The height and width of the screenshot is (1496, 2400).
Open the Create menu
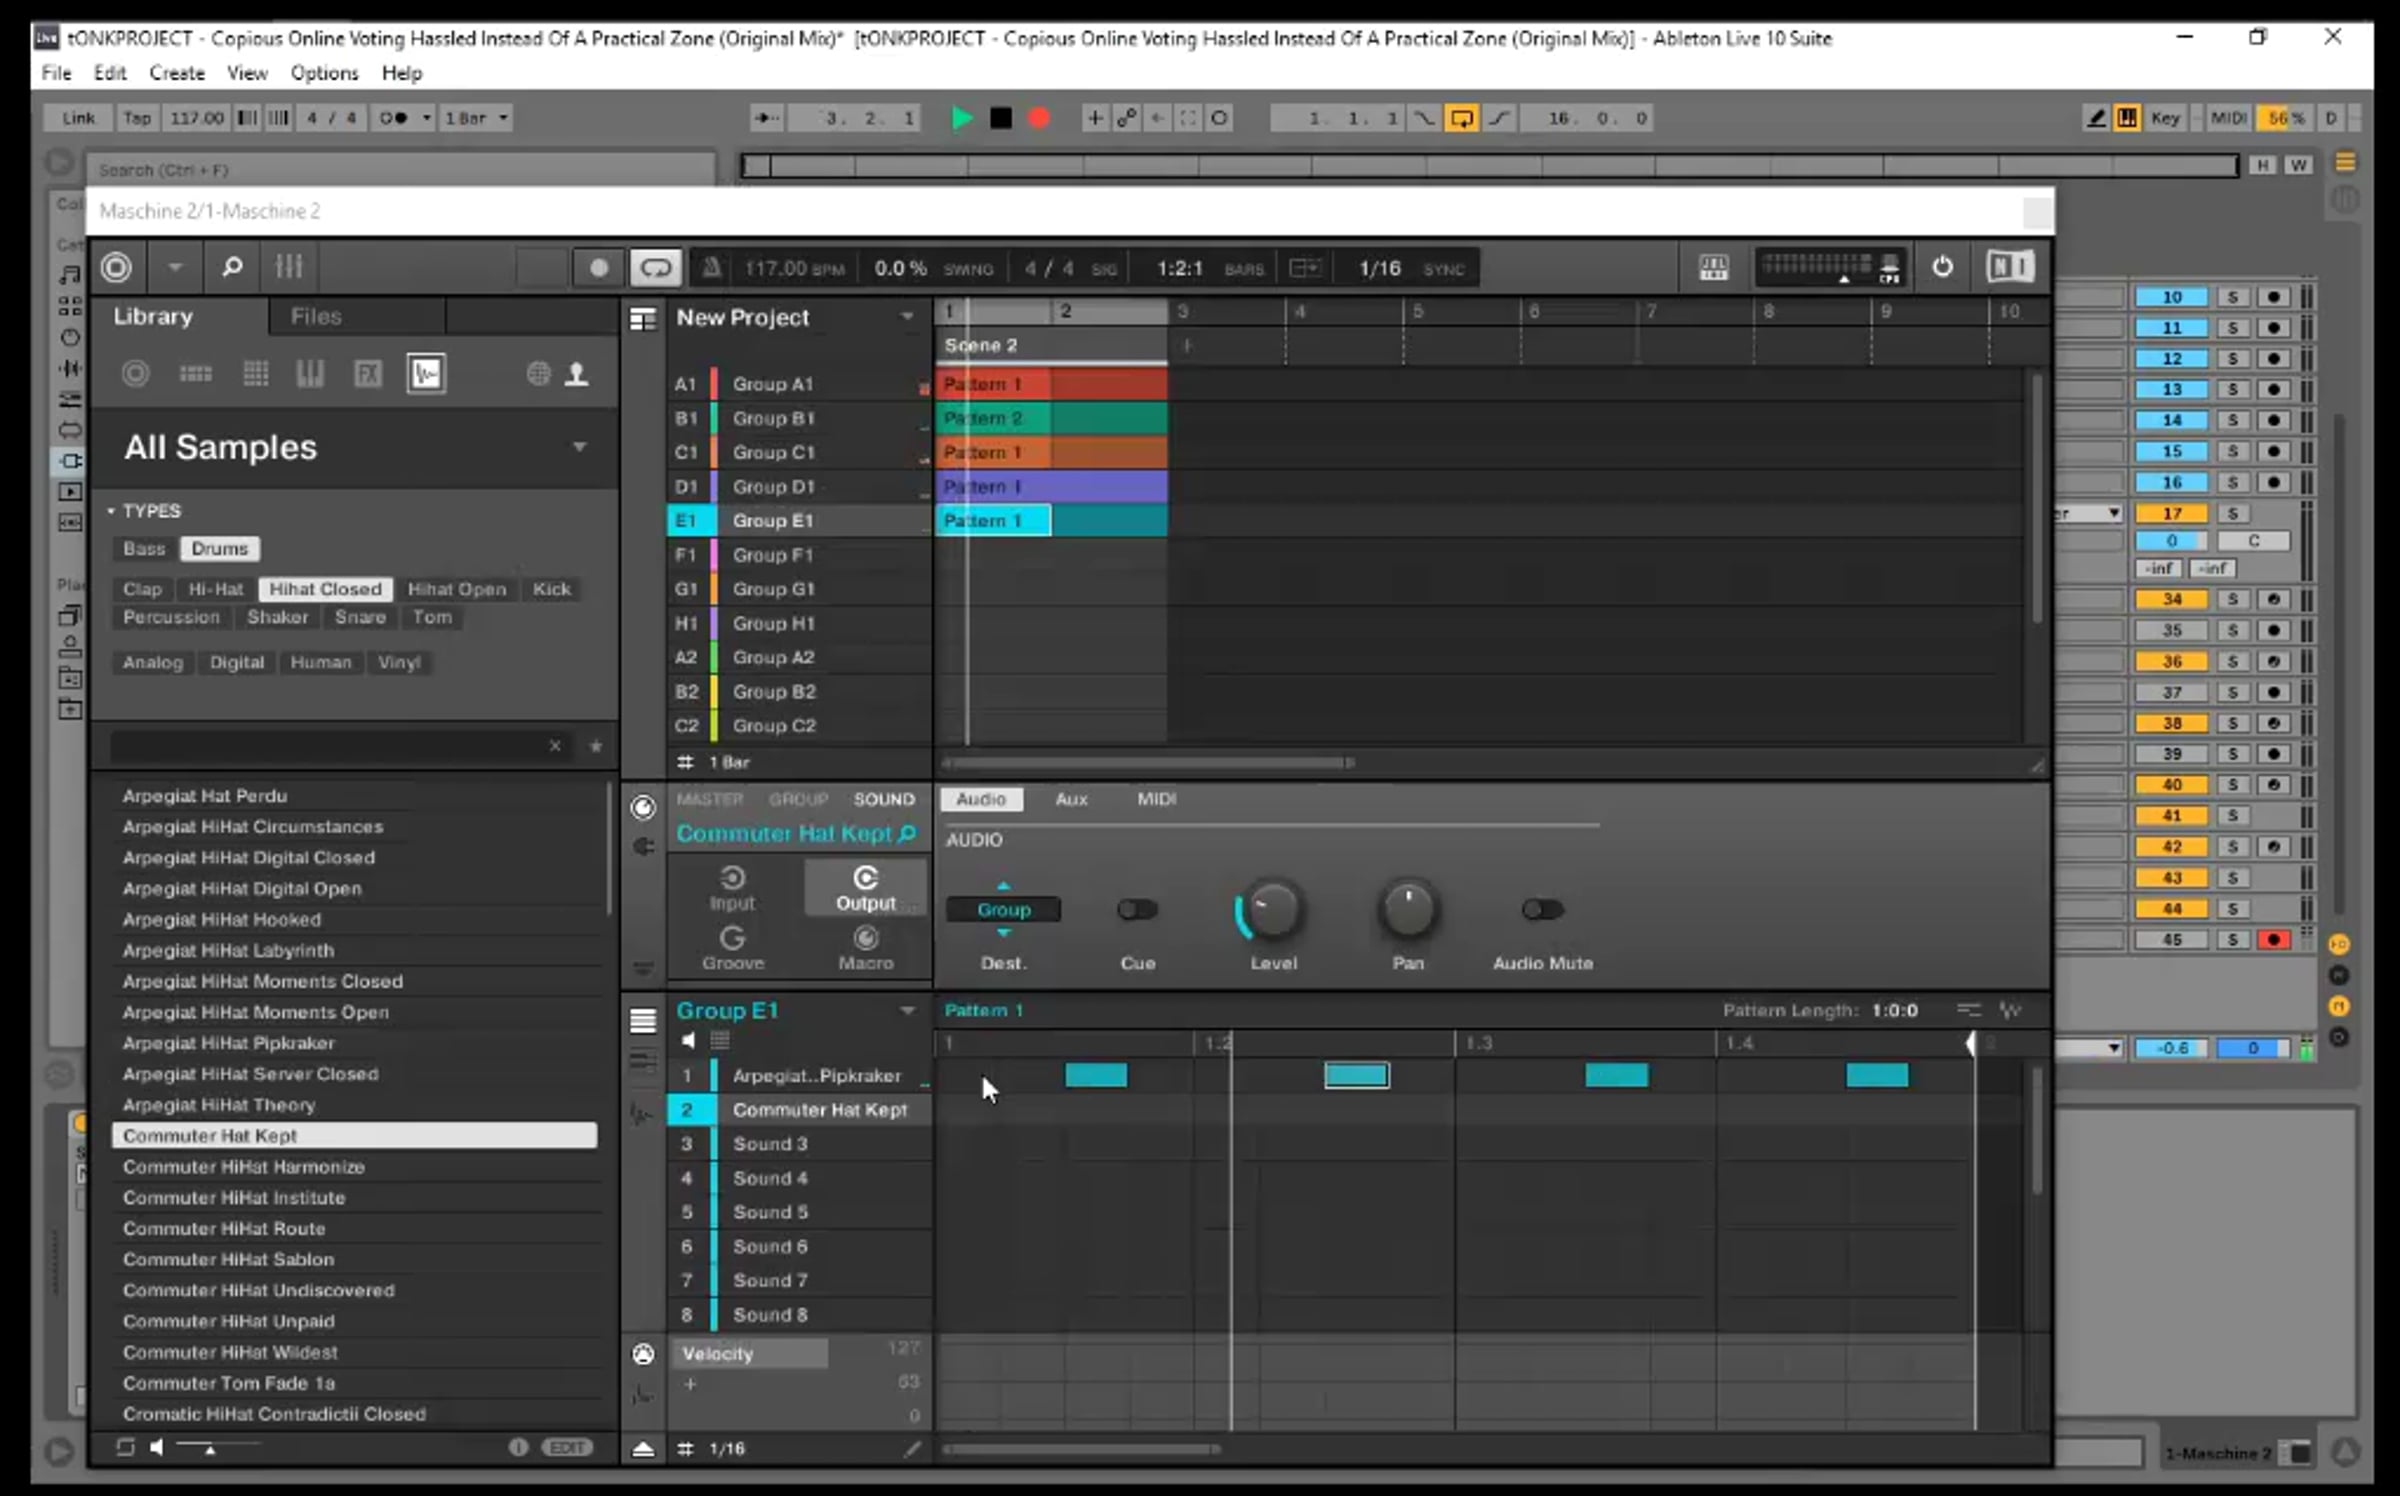tap(176, 73)
